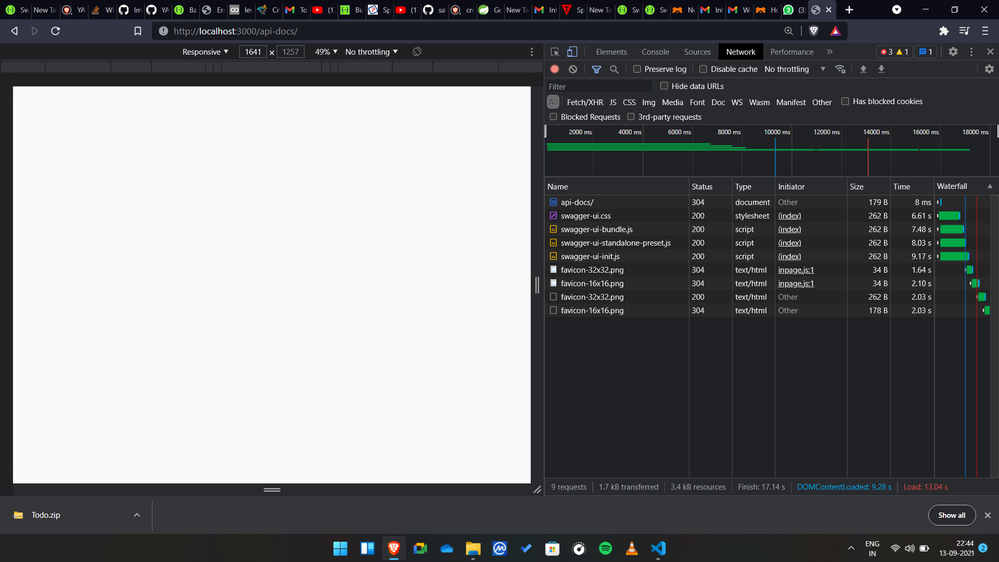Click the import HAR file upload icon
Screen dimensions: 999x562
pyautogui.click(x=863, y=69)
